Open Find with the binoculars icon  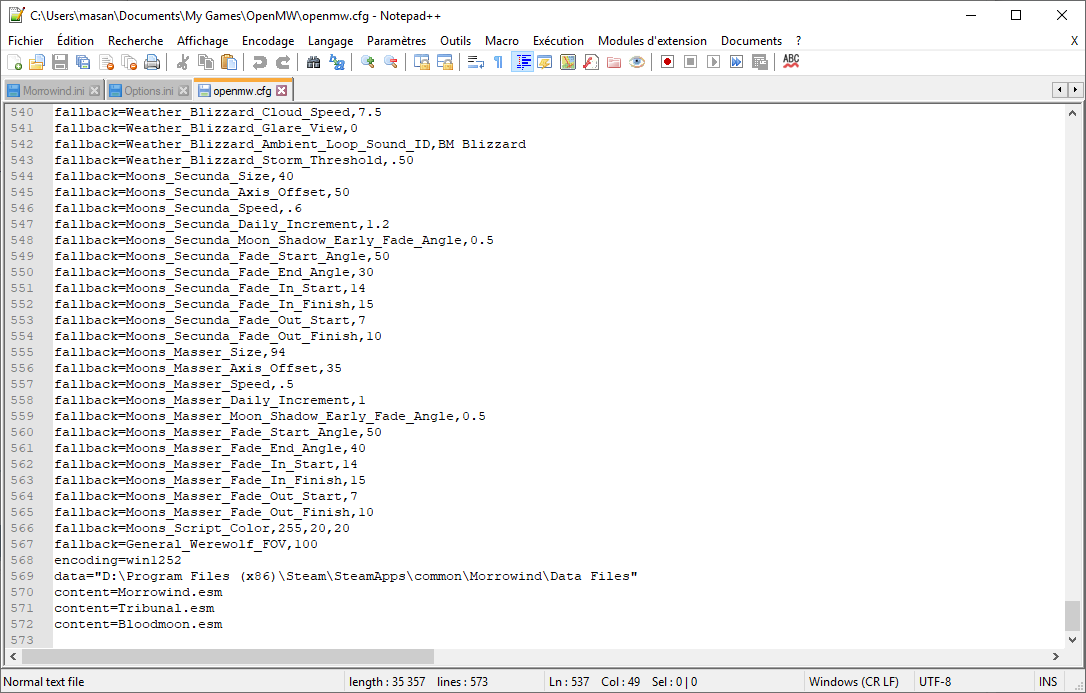click(x=314, y=62)
